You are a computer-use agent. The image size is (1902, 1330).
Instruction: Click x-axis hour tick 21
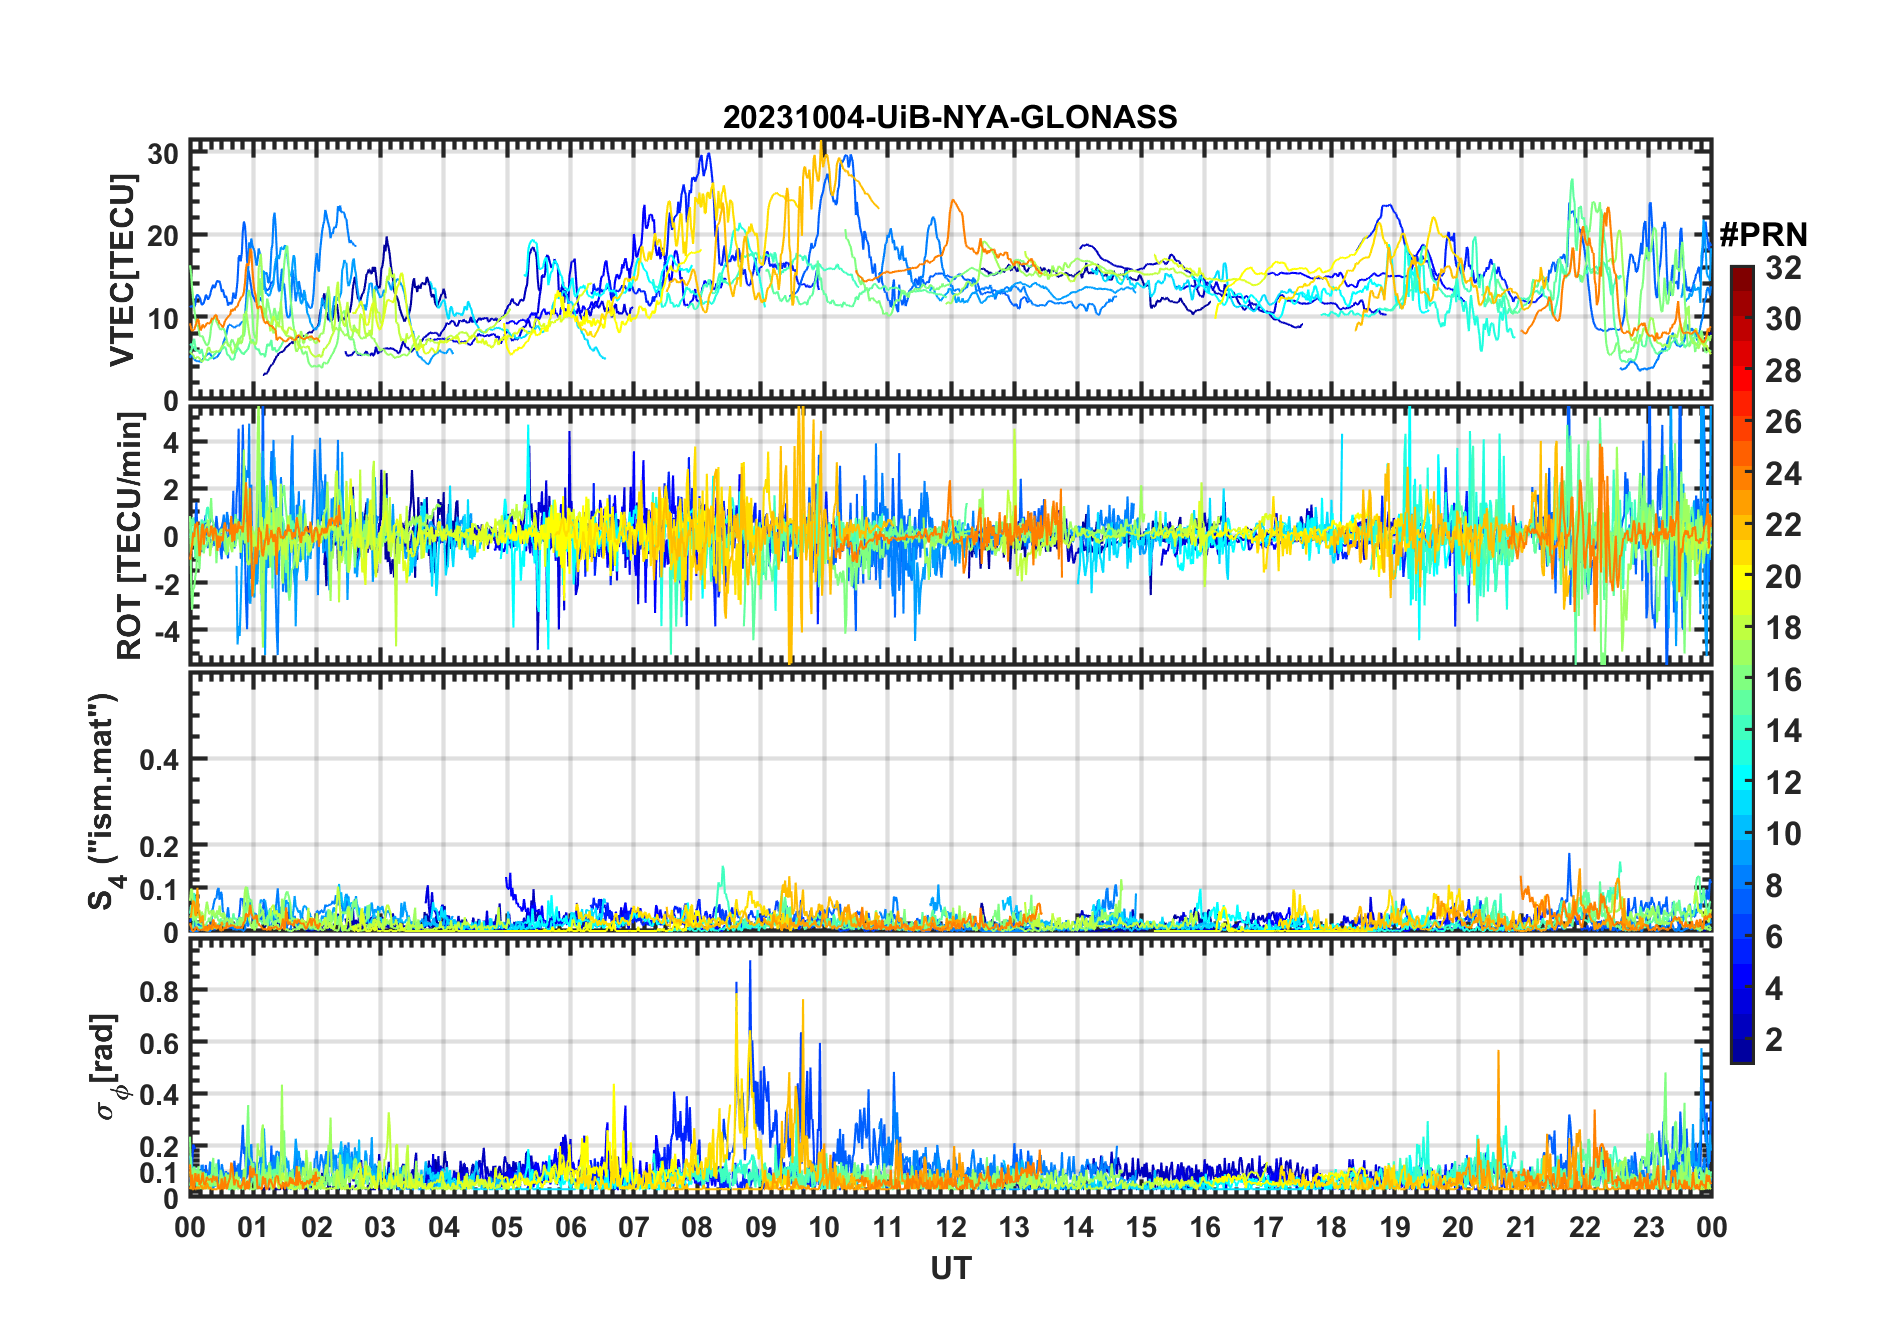click(1521, 1227)
